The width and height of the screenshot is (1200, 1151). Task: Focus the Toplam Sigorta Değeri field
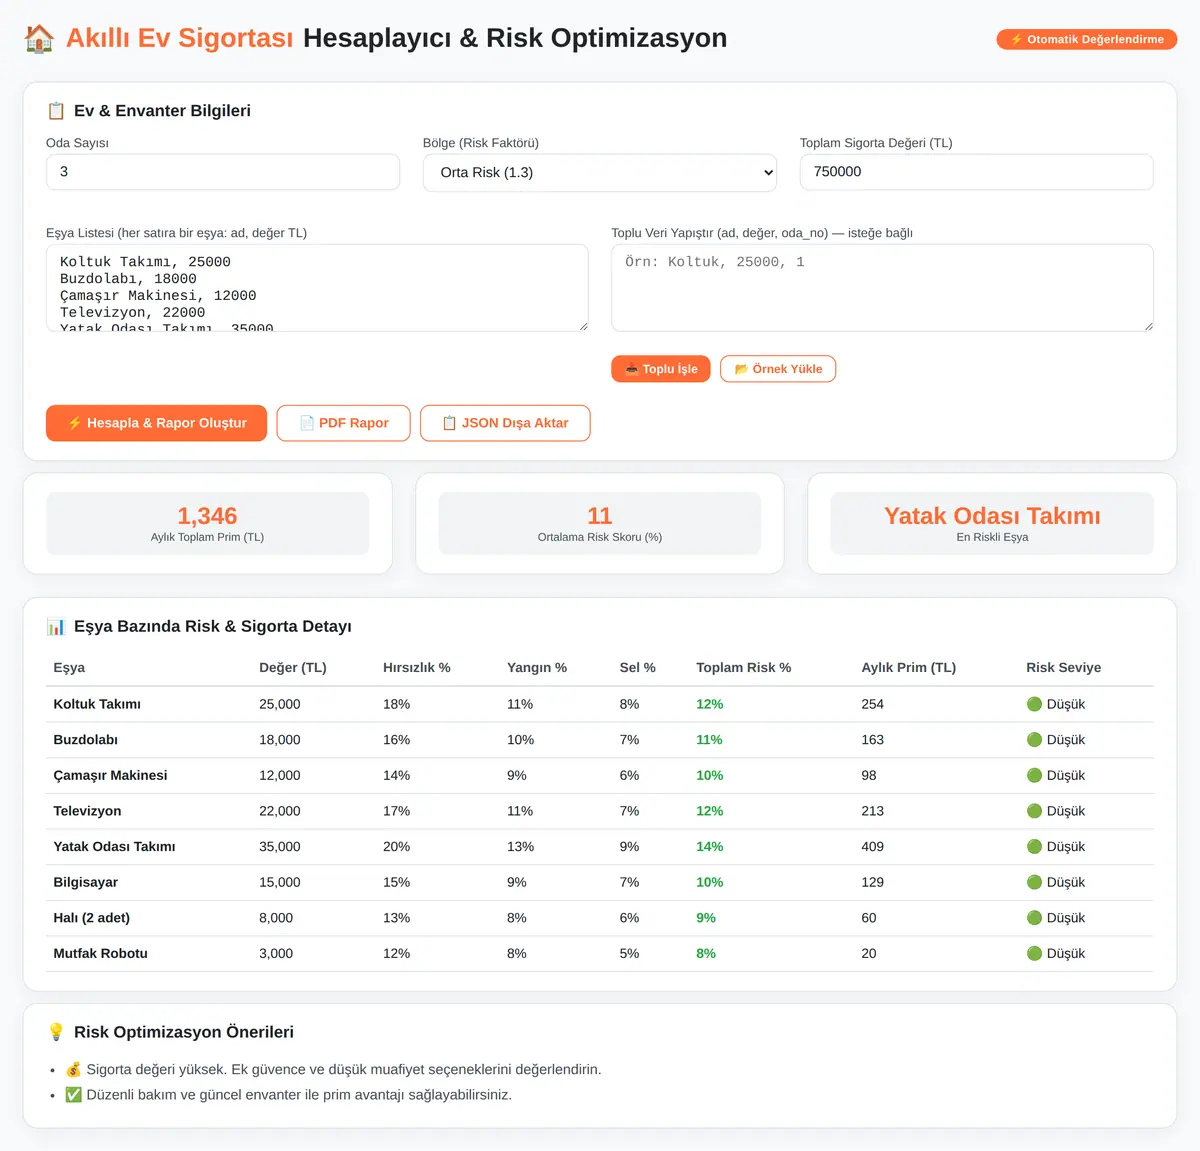pyautogui.click(x=977, y=172)
